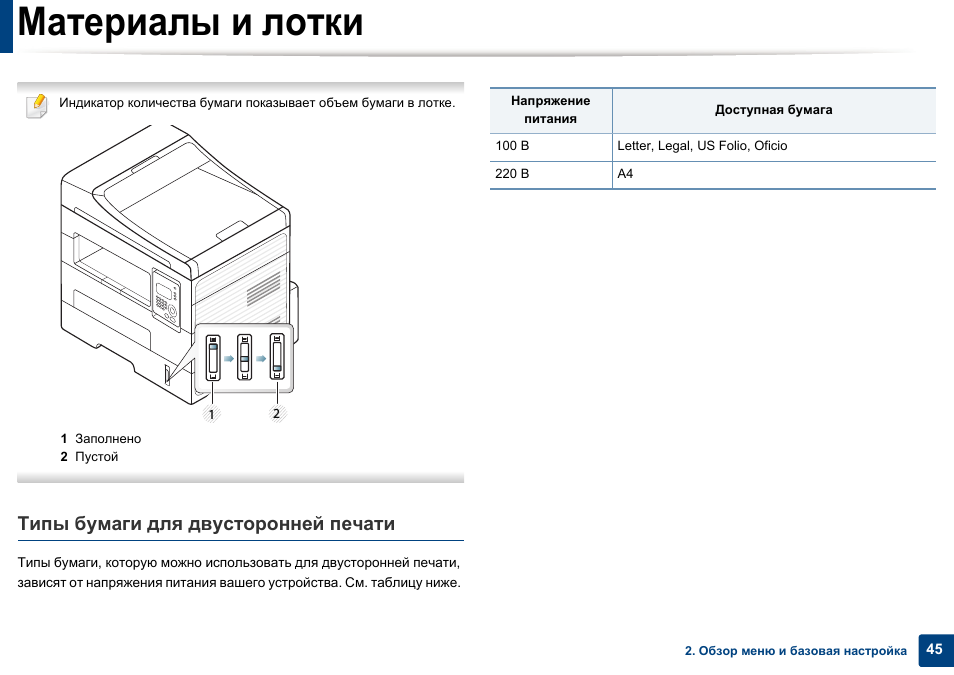Viewport: 954px width, 675px height.
Task: Select the middle paper level indicator
Action: (x=244, y=357)
